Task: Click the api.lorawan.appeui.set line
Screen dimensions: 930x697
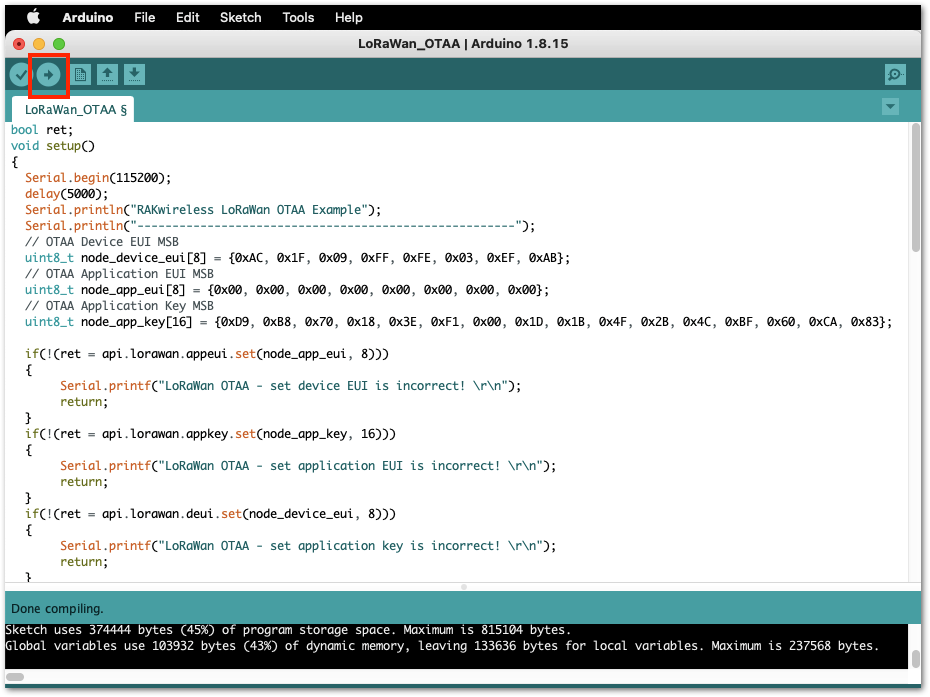Action: pyautogui.click(x=207, y=354)
